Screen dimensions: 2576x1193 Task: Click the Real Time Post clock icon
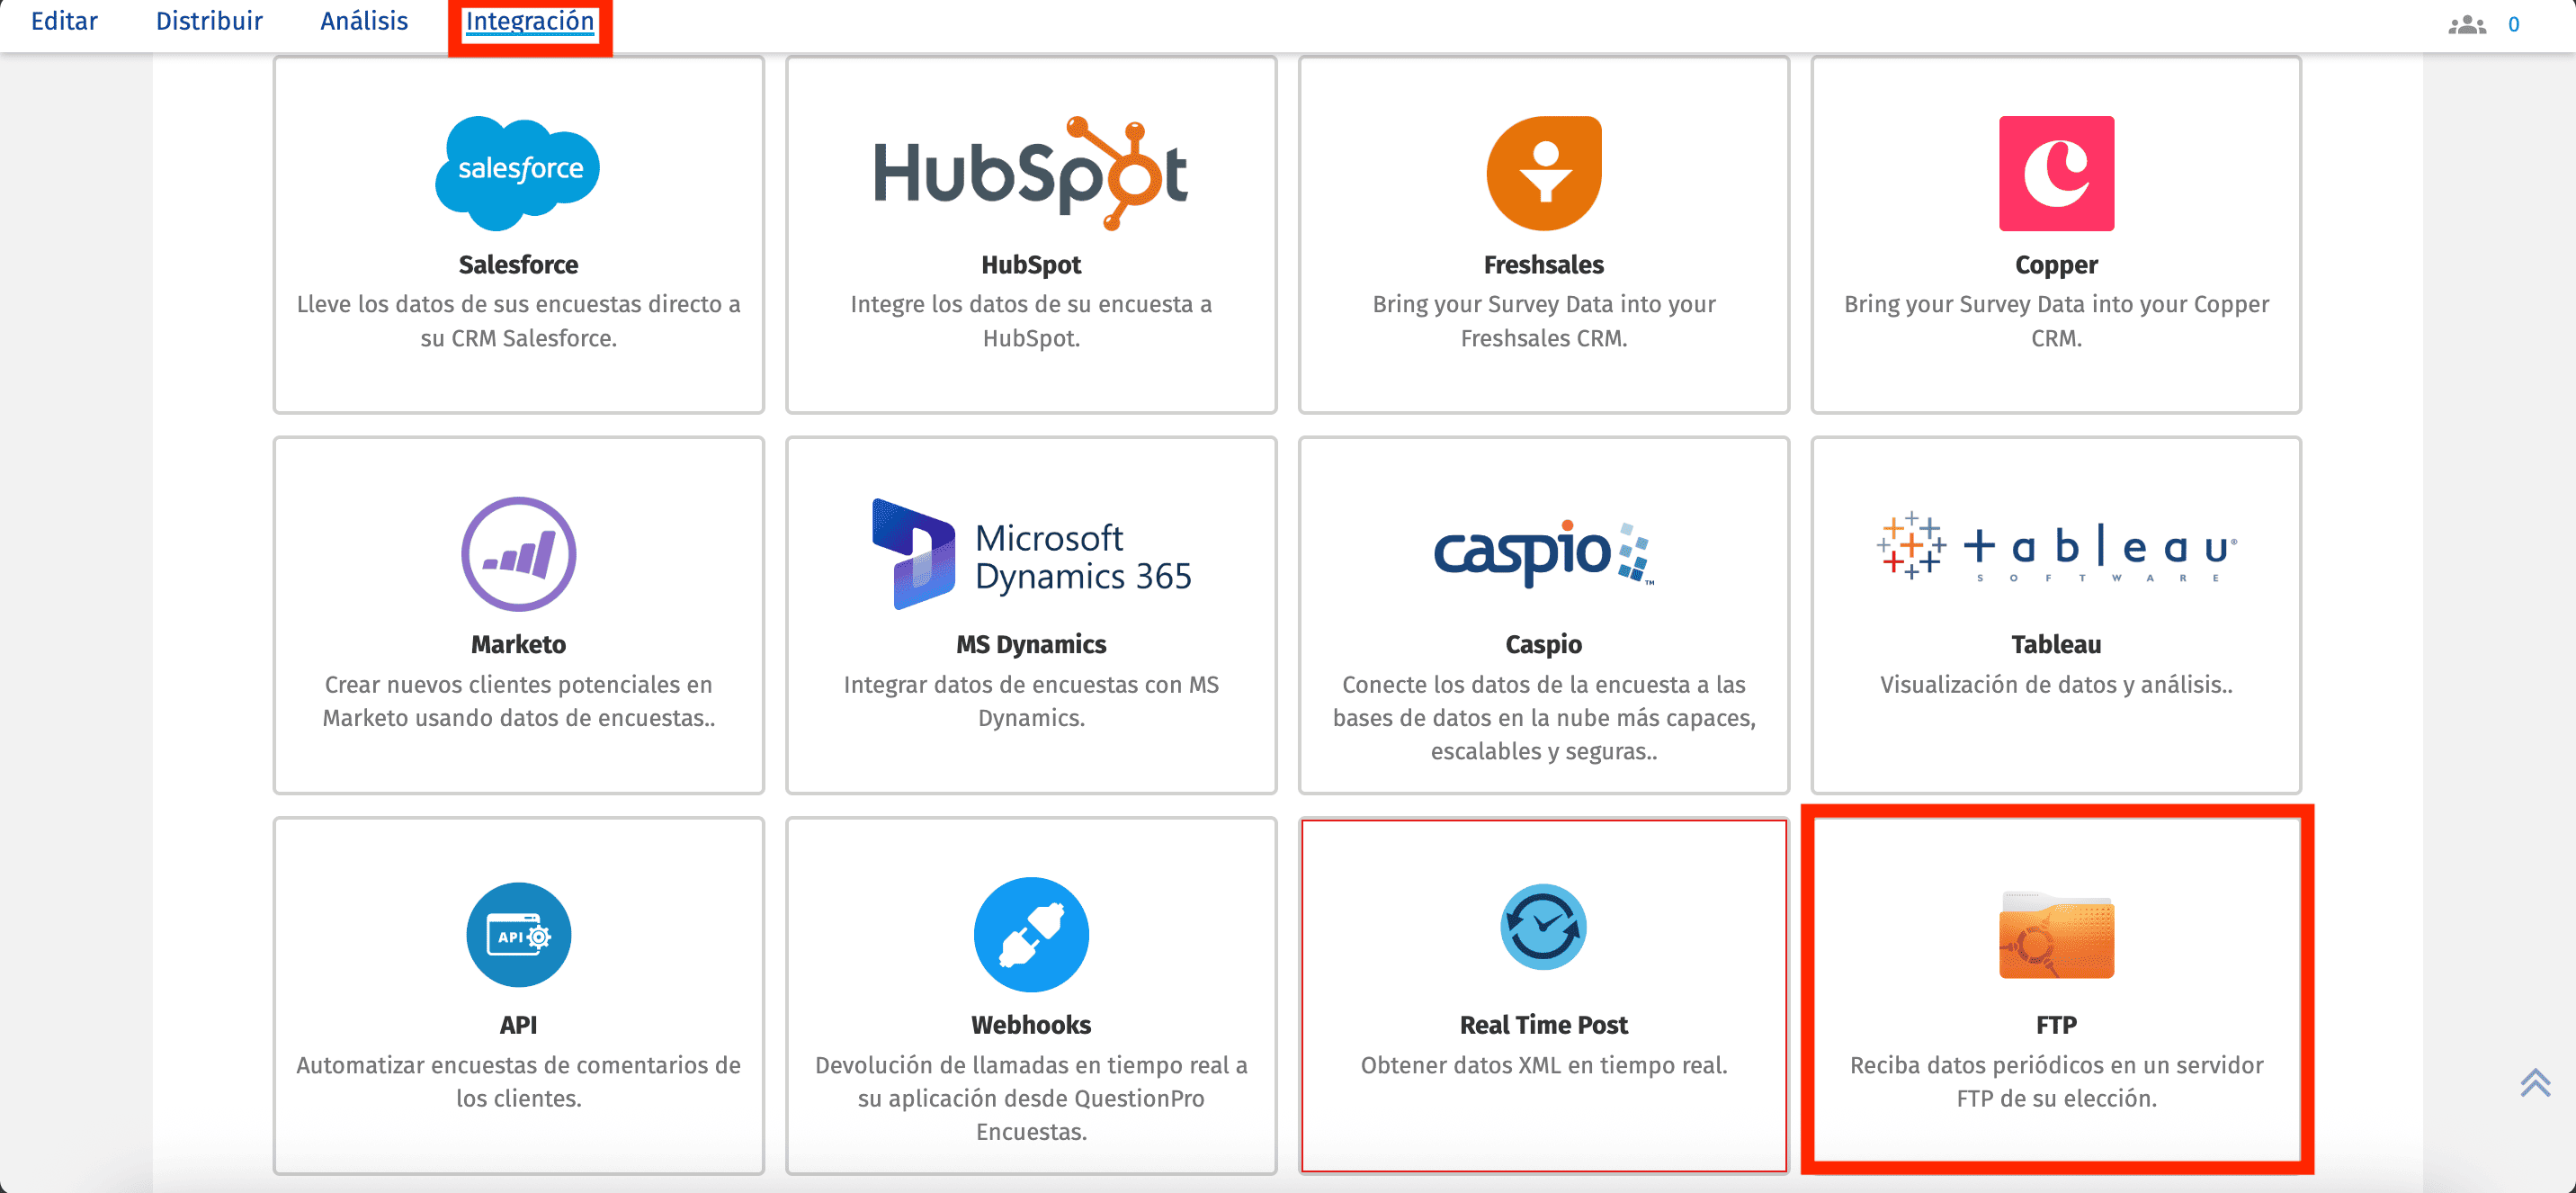coord(1543,927)
